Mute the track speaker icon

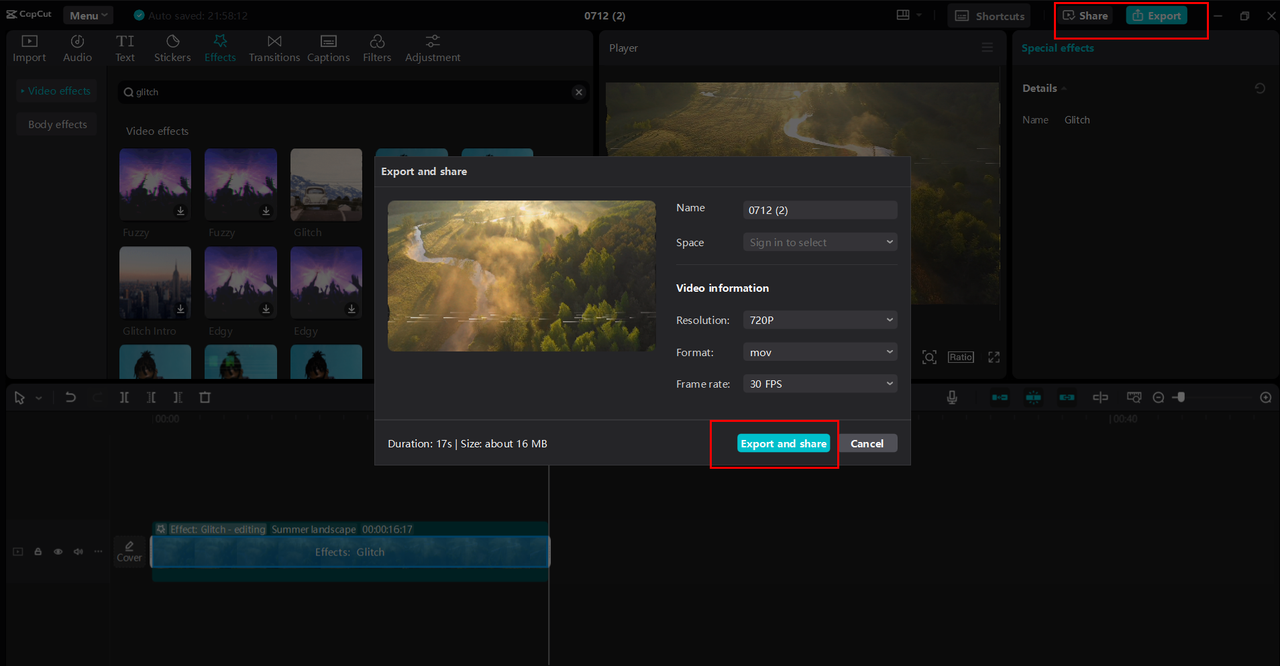coord(78,551)
